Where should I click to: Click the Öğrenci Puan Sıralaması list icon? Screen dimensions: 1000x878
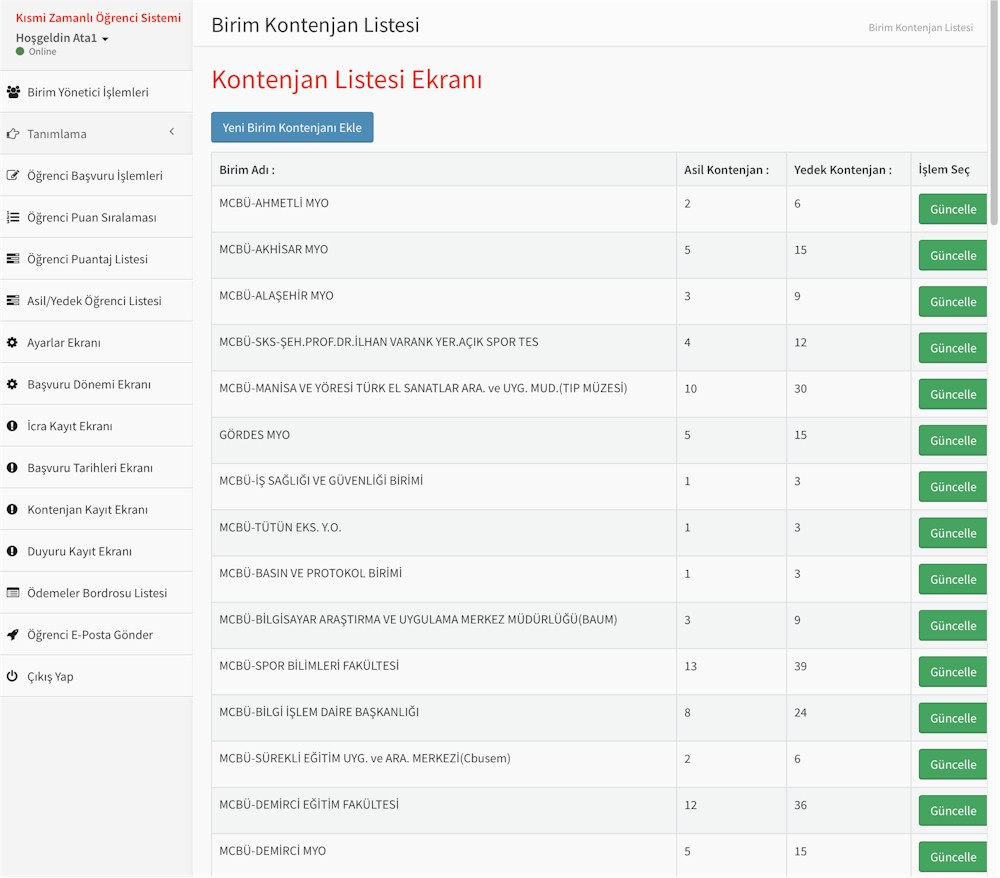pyautogui.click(x=13, y=217)
